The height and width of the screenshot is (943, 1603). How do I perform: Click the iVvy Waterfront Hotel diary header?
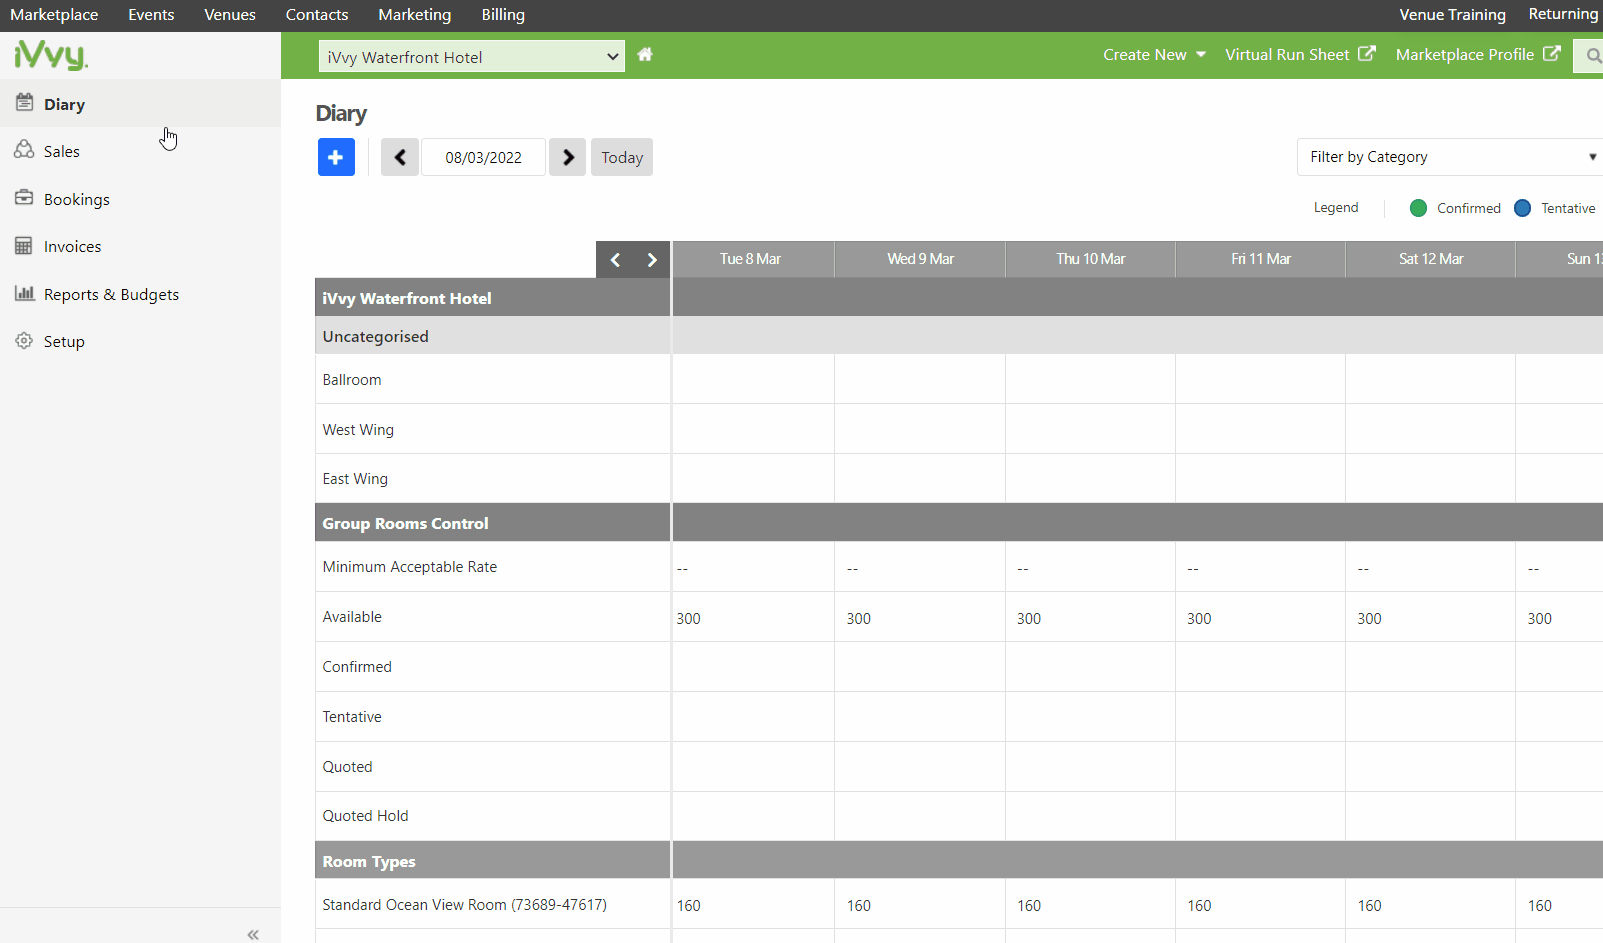point(407,298)
